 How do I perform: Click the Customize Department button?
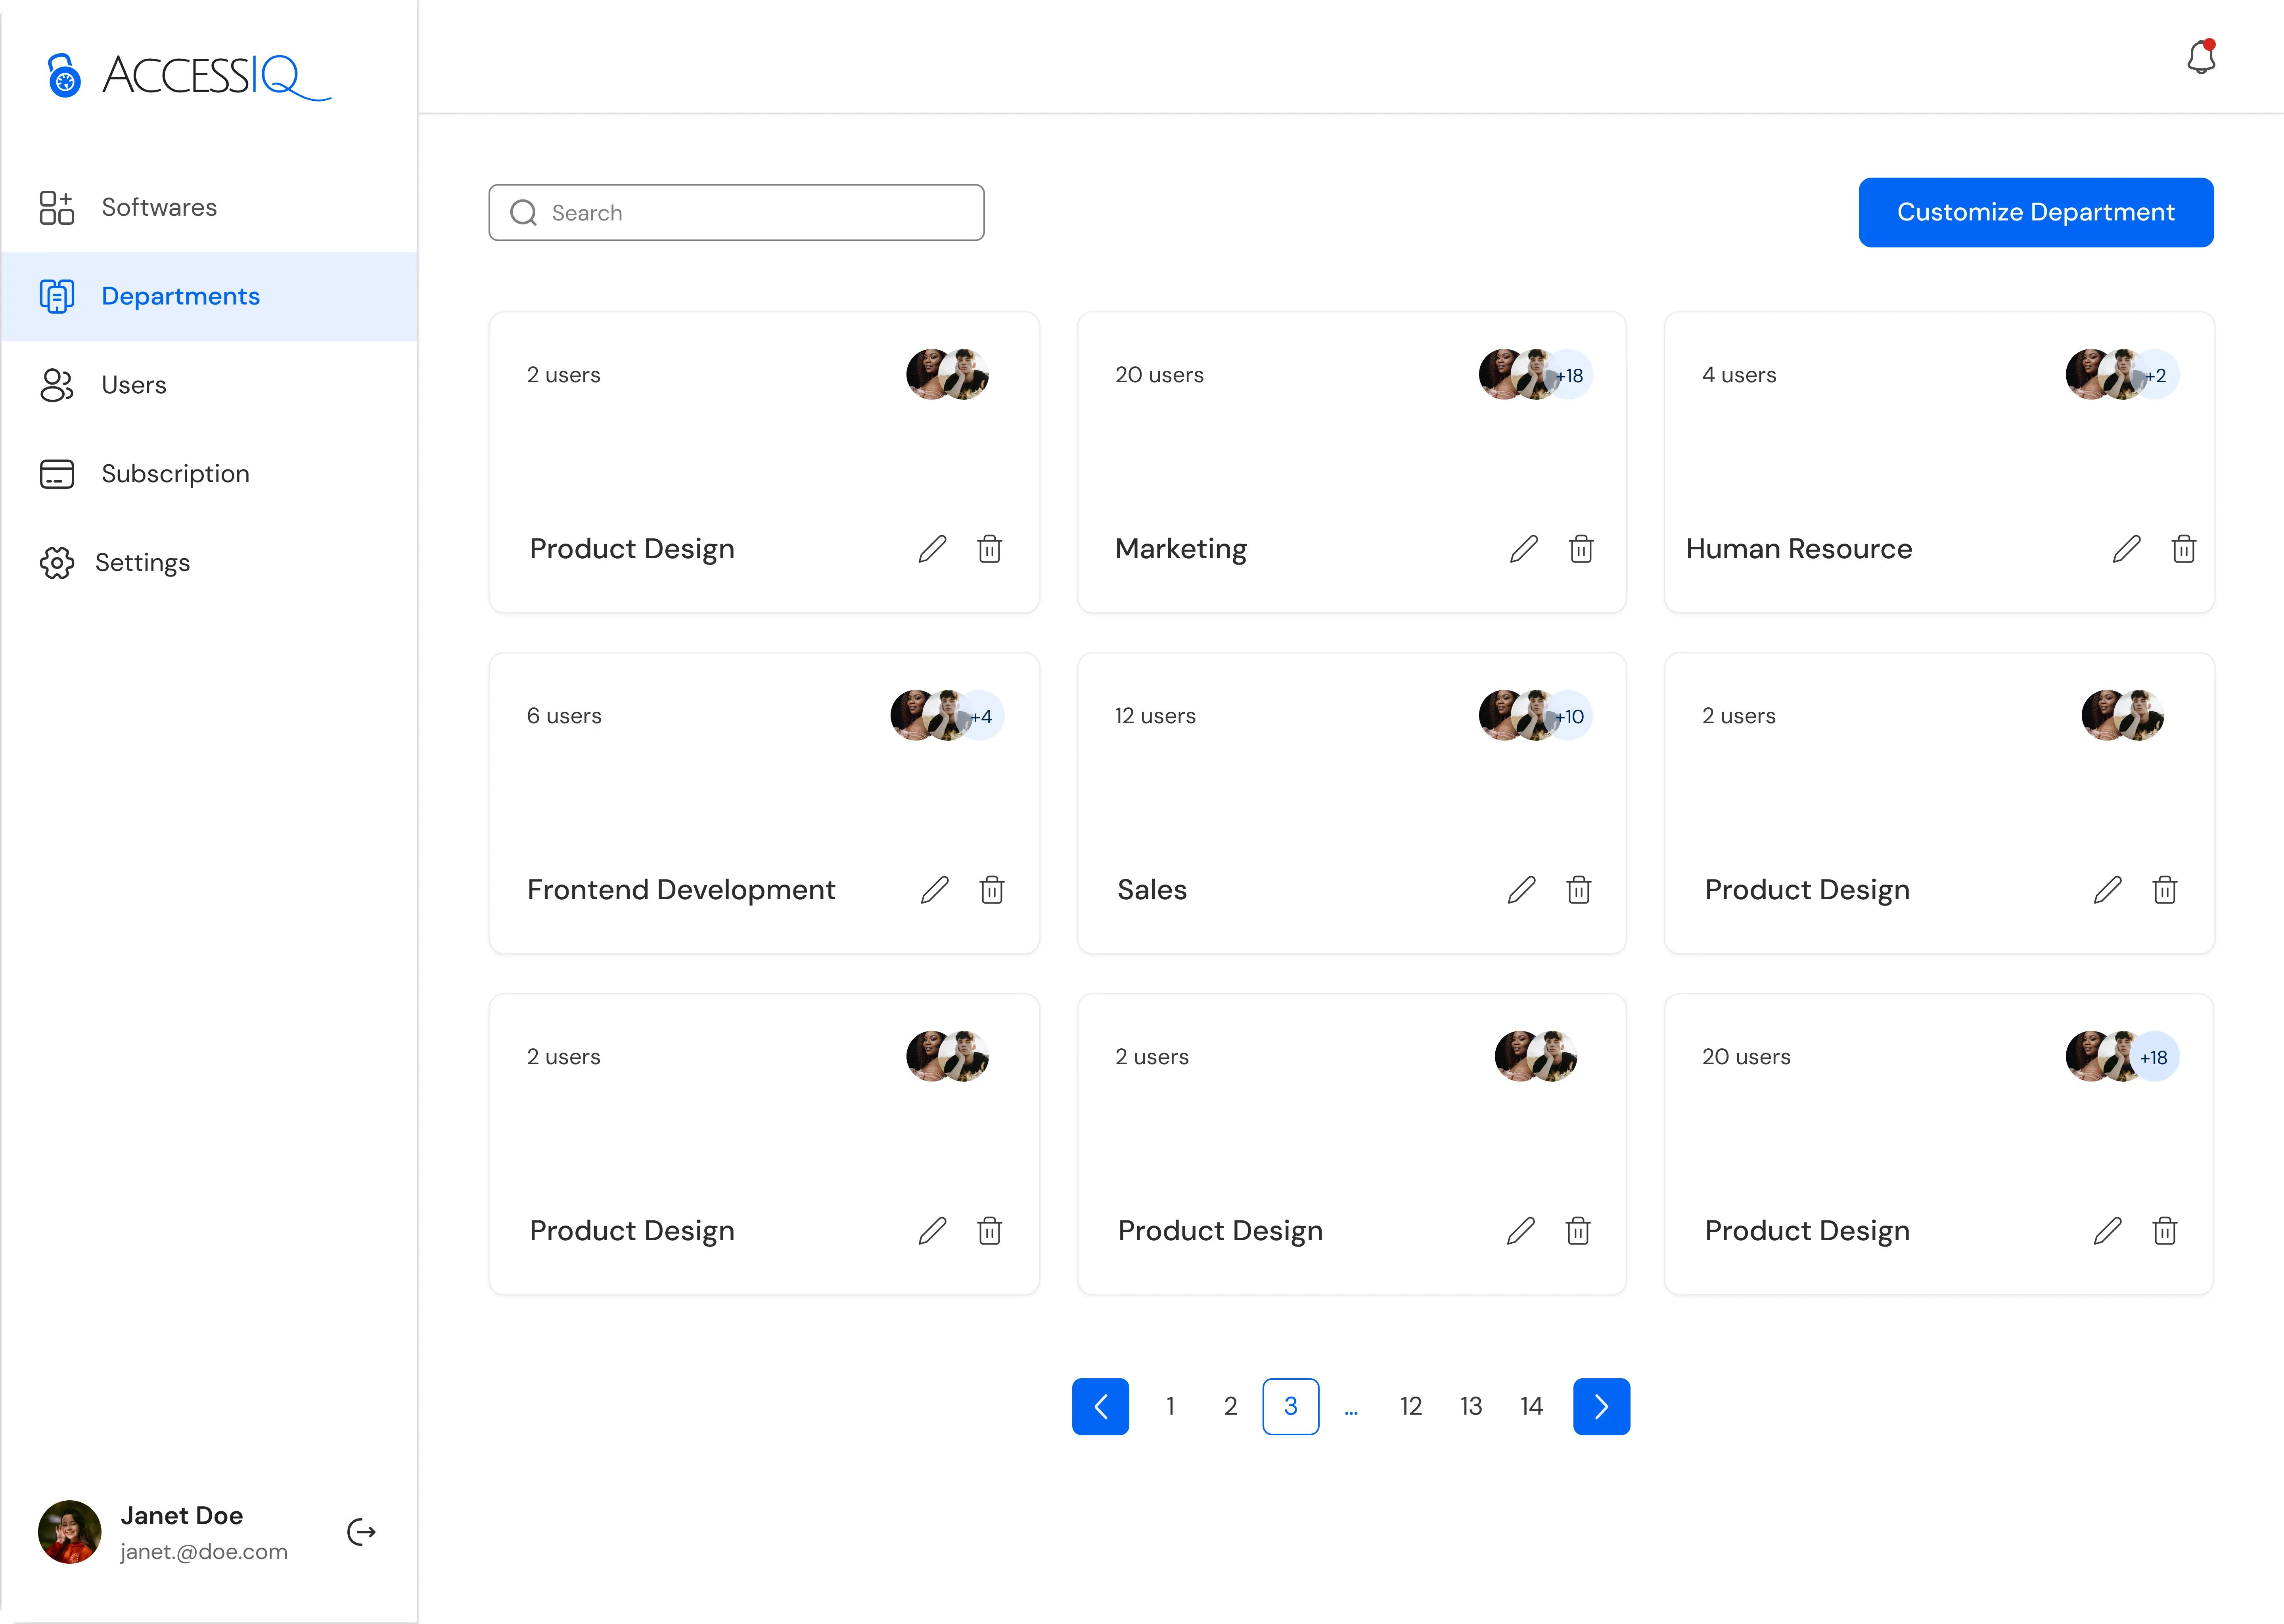2035,212
